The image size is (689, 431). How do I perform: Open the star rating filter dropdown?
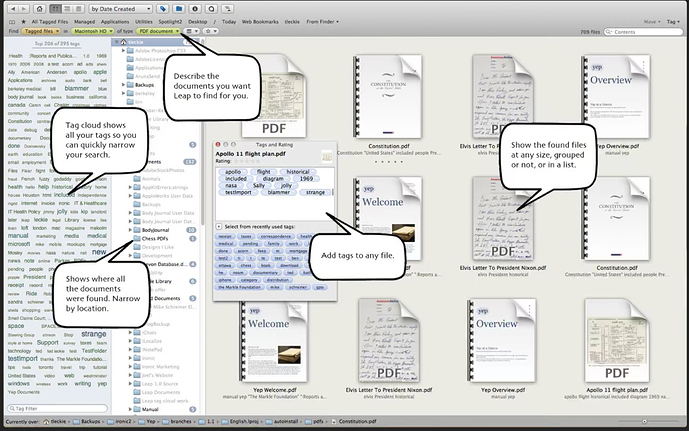(x=210, y=31)
